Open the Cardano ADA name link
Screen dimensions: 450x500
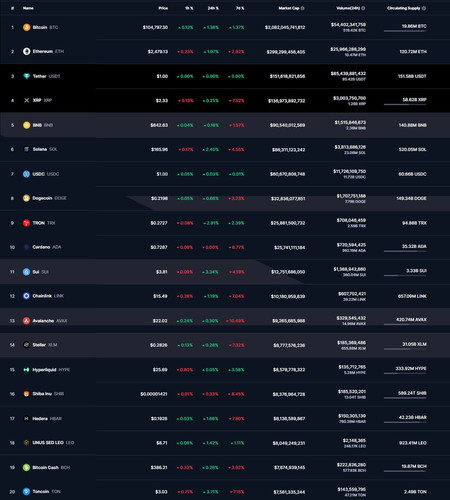point(47,247)
